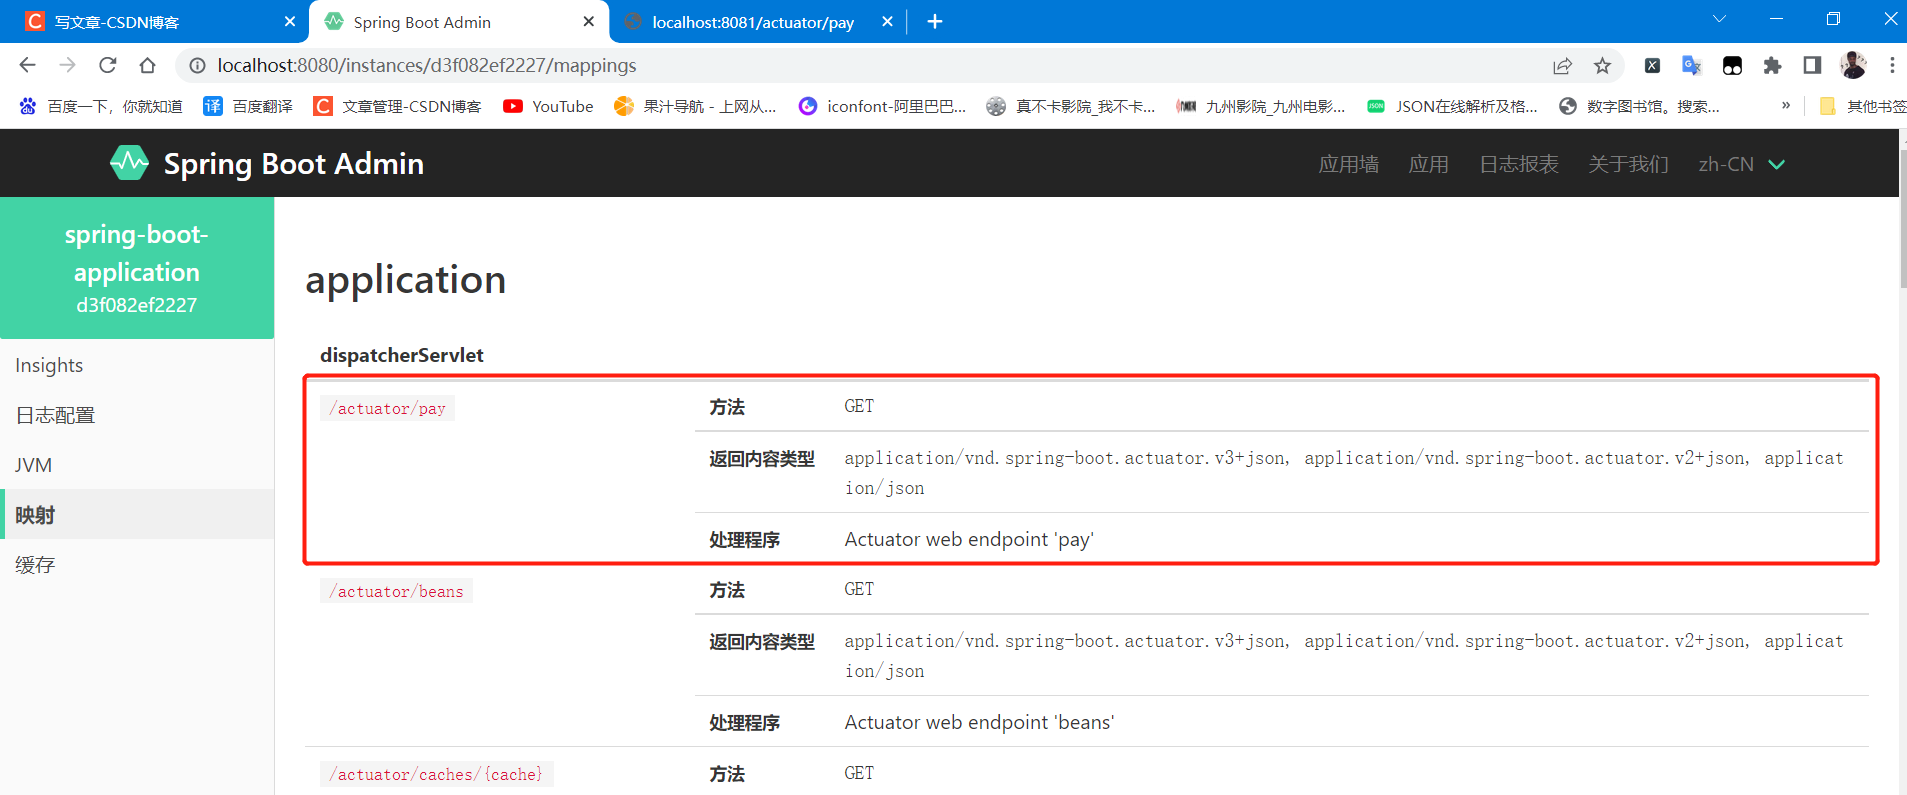Image resolution: width=1907 pixels, height=795 pixels.
Task: Reload the current page
Action: coord(107,65)
